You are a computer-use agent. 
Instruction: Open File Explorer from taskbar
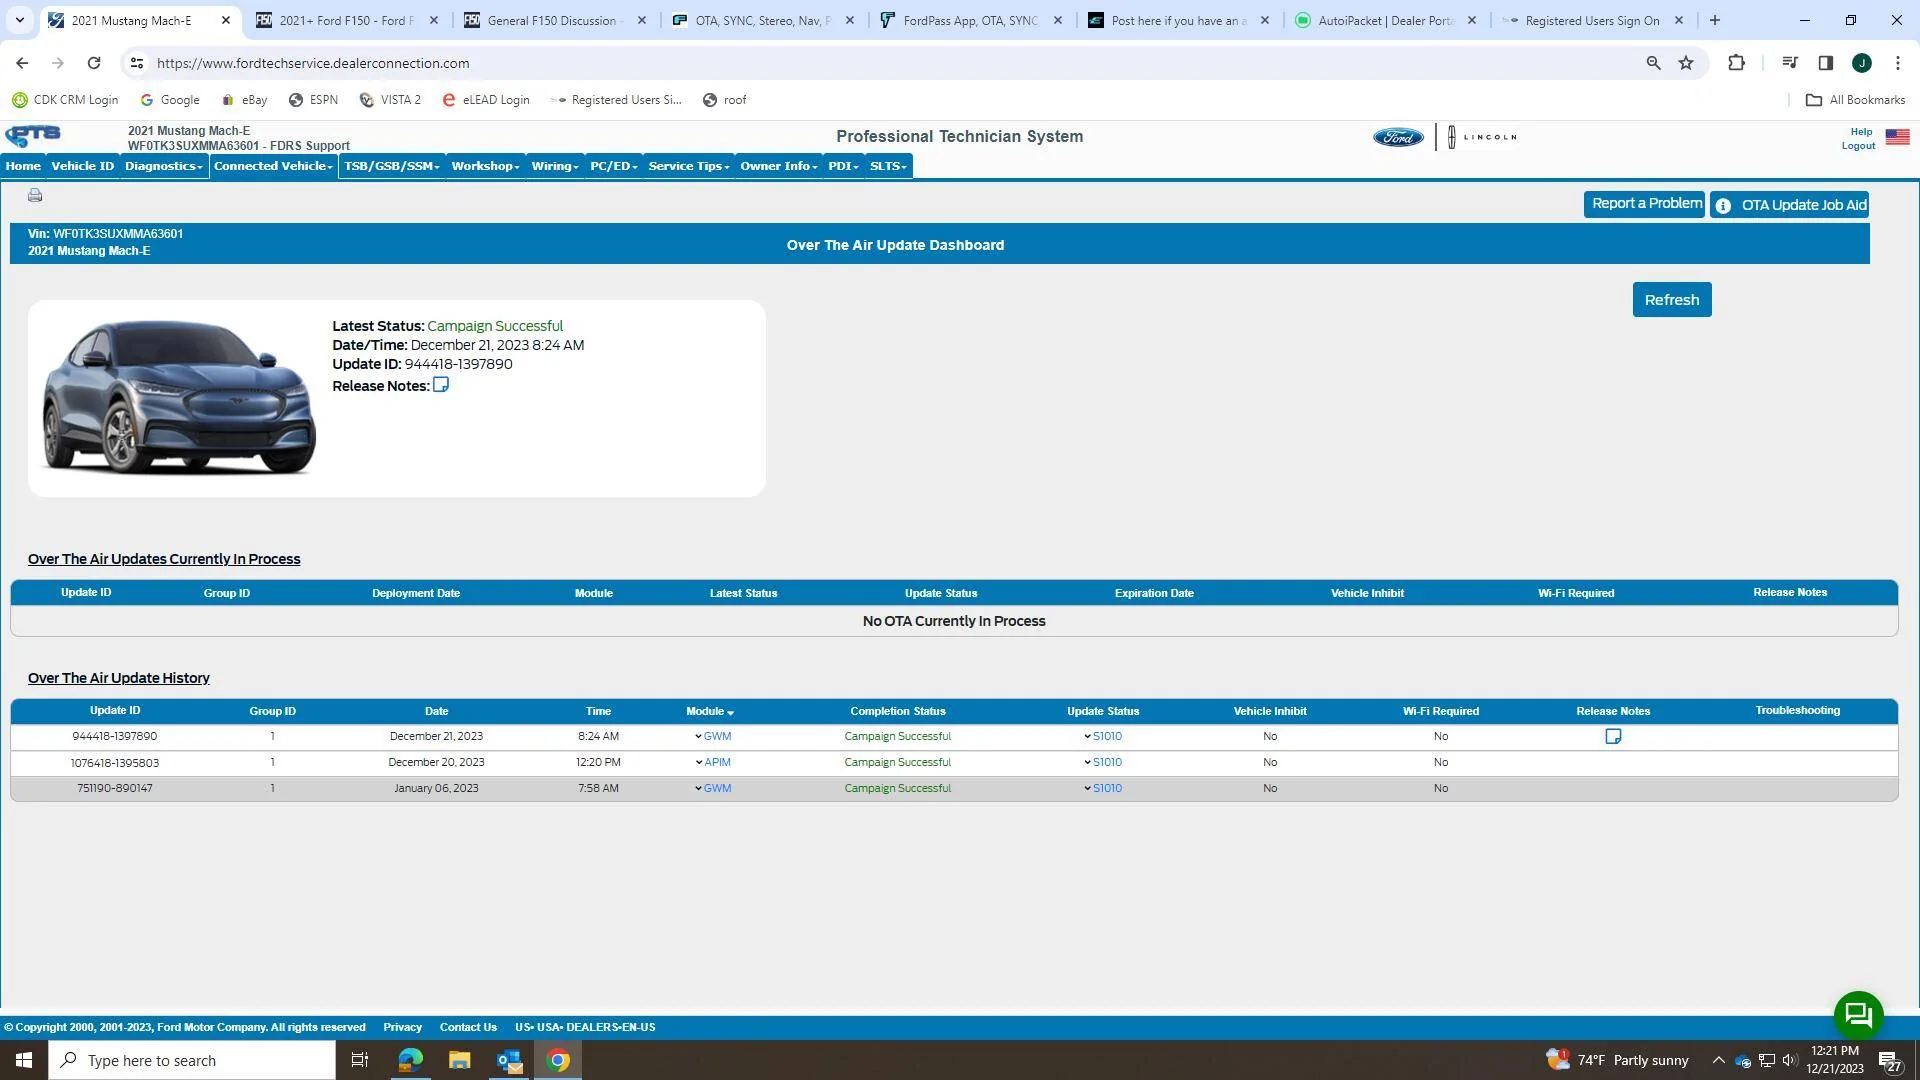tap(459, 1060)
